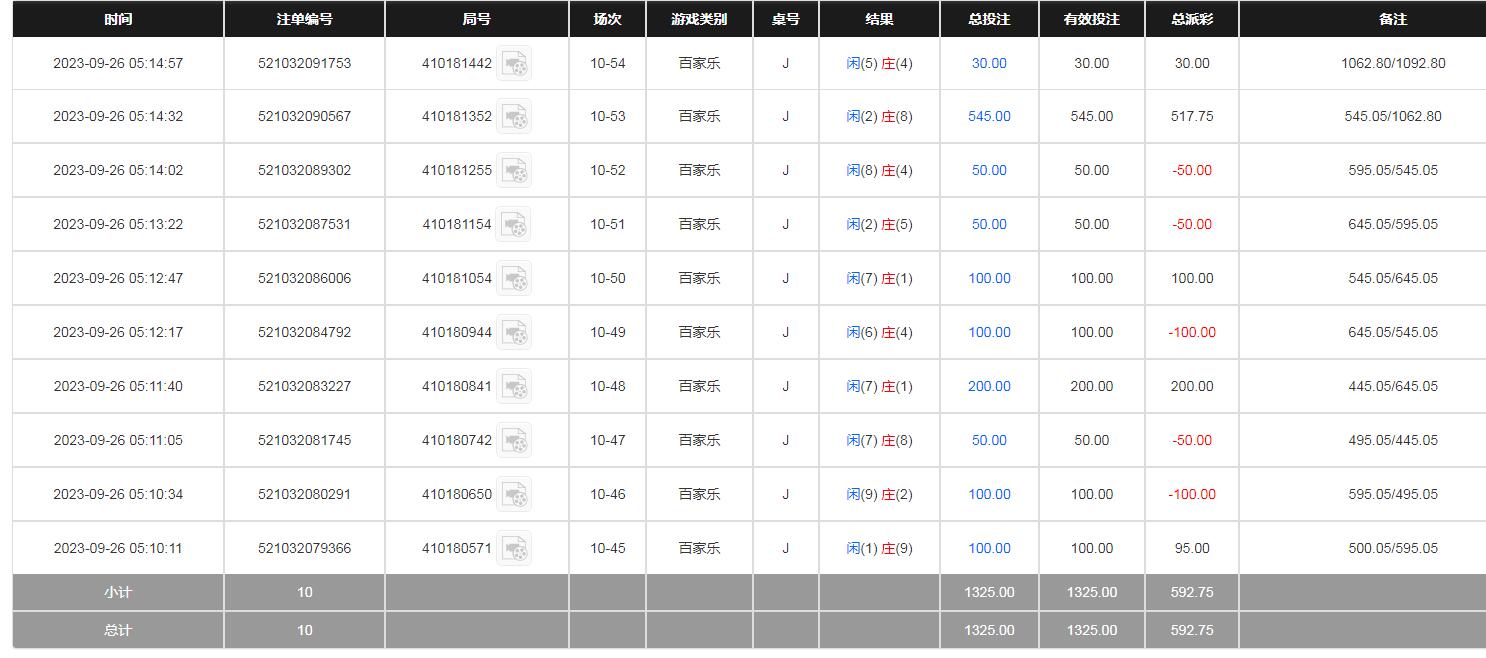Click the 桌号 column header
Screen dimensions: 1486x658
point(785,19)
